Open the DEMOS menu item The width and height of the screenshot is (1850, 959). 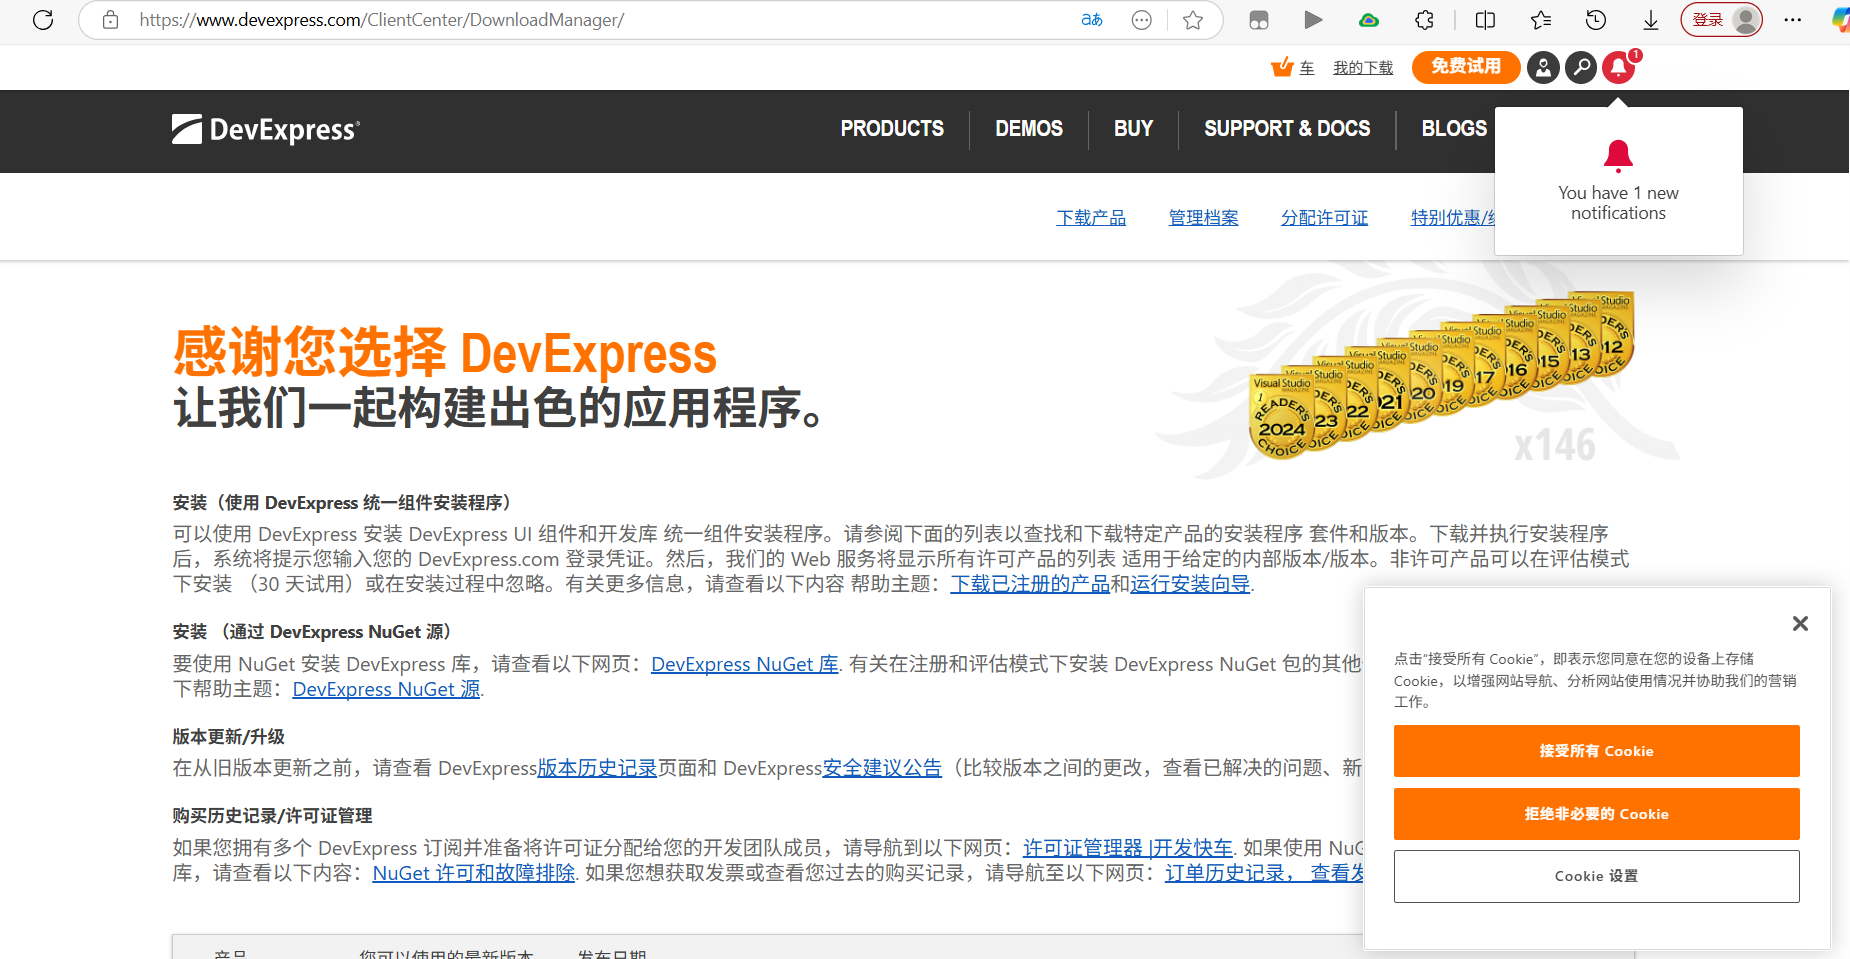click(1028, 129)
